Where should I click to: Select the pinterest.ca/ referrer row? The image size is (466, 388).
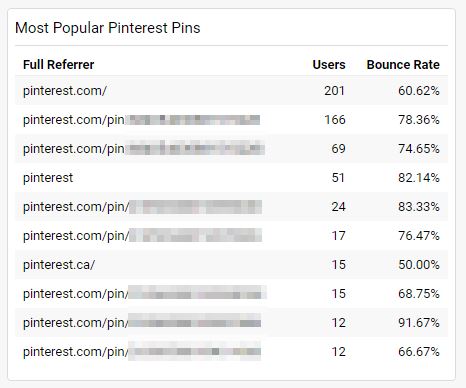click(x=231, y=265)
